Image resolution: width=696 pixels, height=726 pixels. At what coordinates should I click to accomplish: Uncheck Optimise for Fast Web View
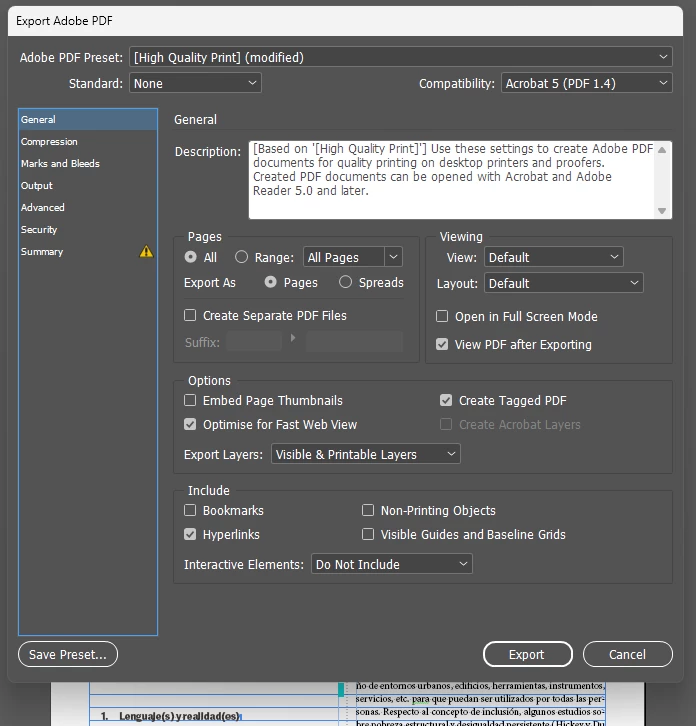190,424
